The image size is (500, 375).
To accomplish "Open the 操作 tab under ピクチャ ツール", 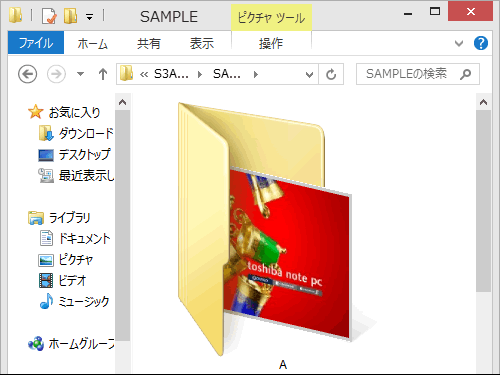I will pos(271,43).
